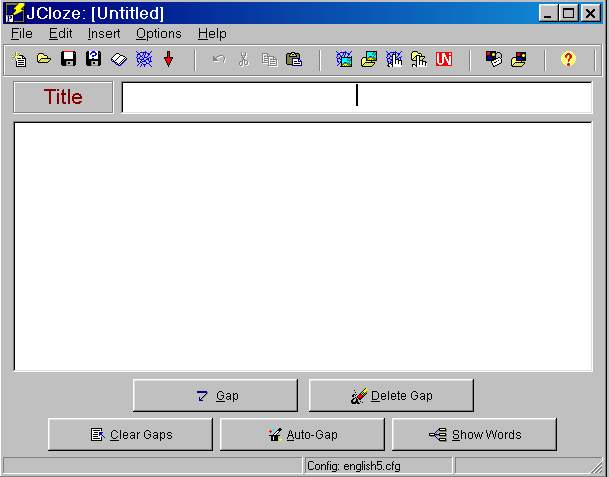This screenshot has width=609, height=477.
Task: Click the Gap button
Action: [215, 395]
